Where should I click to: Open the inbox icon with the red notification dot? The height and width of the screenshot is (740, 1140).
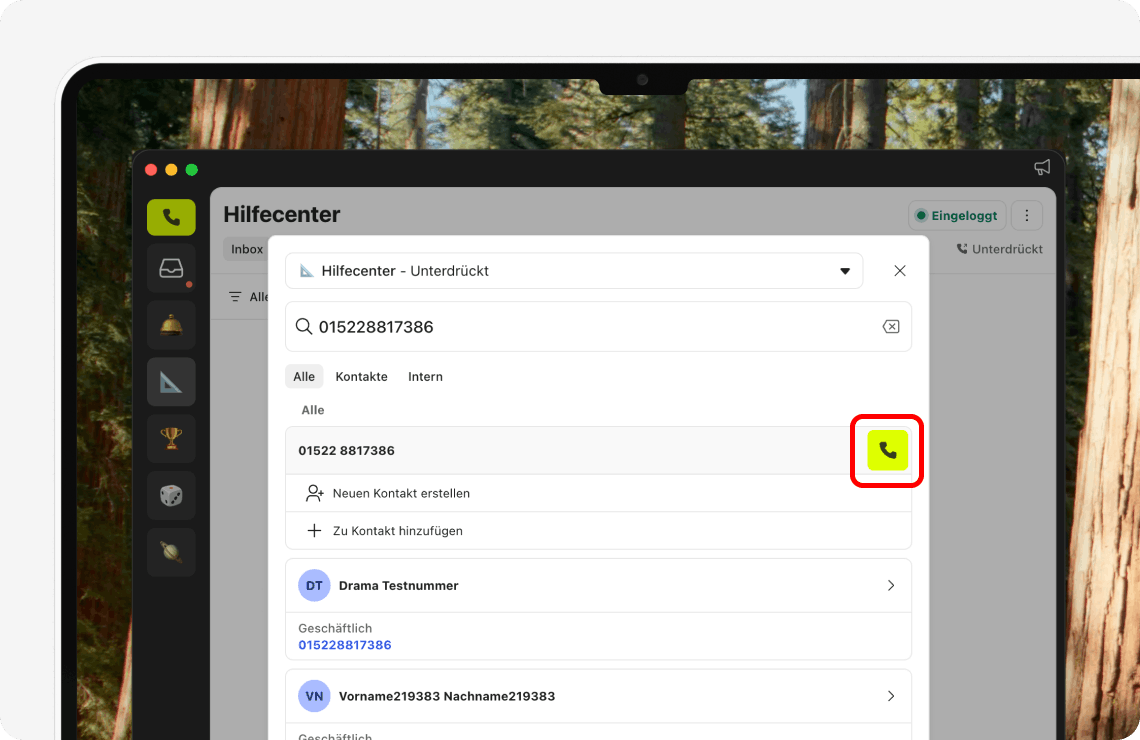171,267
